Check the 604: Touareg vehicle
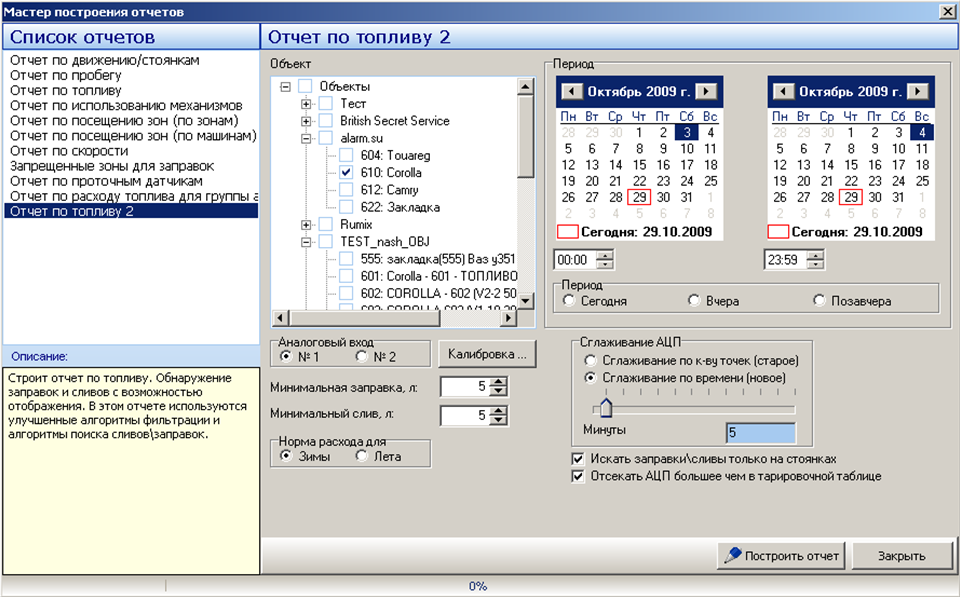960x597 pixels. 346,156
